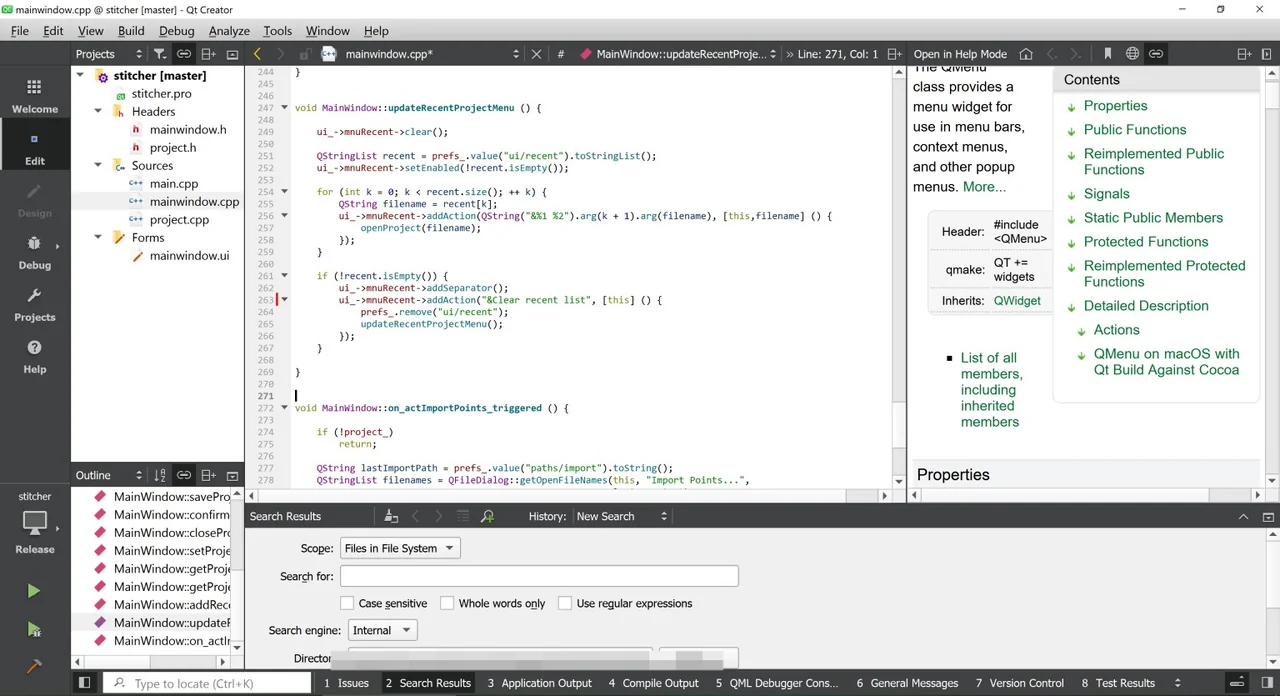Click Open in Help Mode
The height and width of the screenshot is (696, 1280).
click(x=960, y=54)
